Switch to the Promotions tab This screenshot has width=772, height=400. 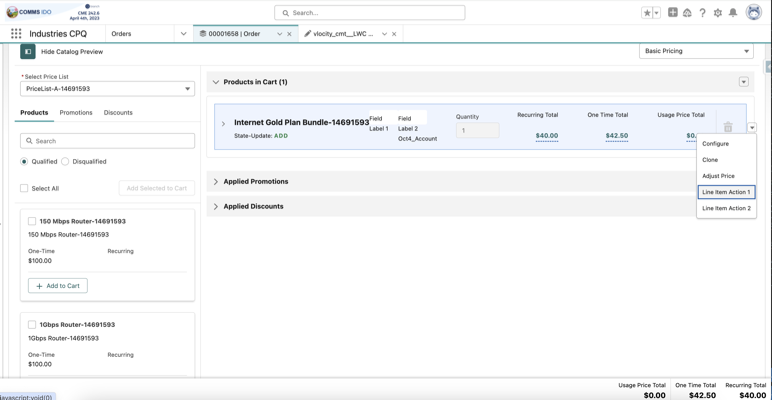coord(76,112)
